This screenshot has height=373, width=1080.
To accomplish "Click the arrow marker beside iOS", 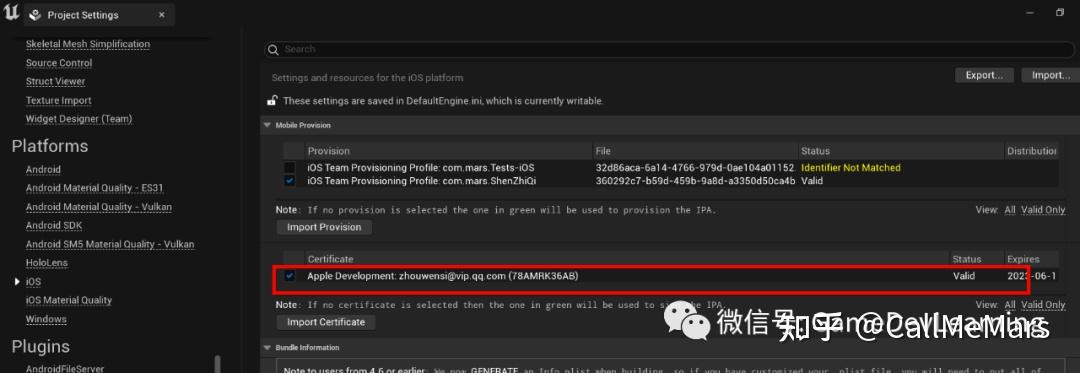I will (x=17, y=281).
